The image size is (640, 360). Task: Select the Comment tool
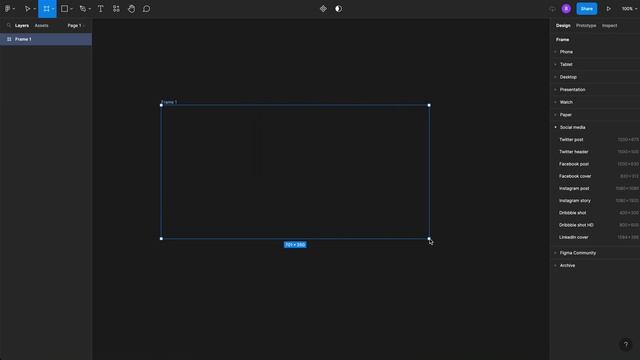[147, 9]
